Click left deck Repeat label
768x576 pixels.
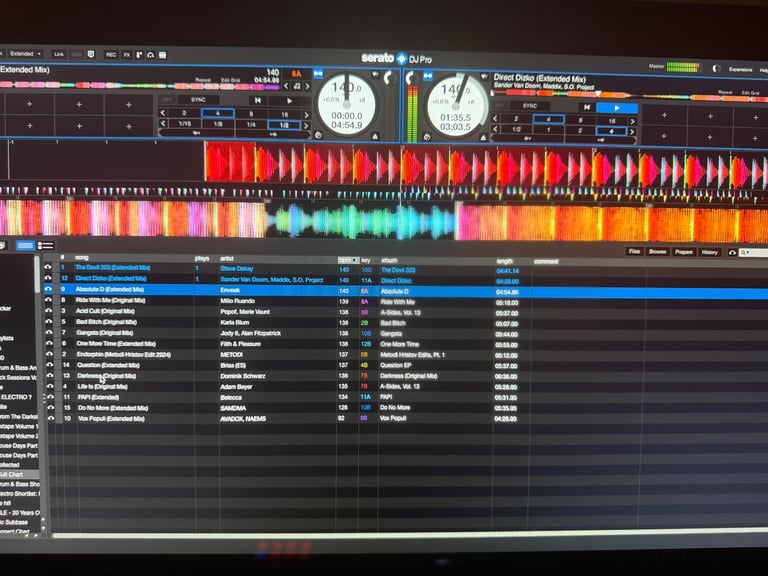(203, 79)
